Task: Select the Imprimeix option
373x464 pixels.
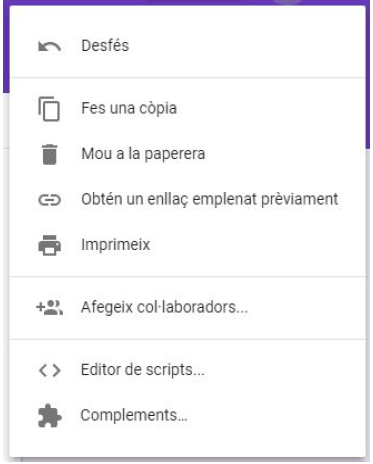Action: click(188, 245)
